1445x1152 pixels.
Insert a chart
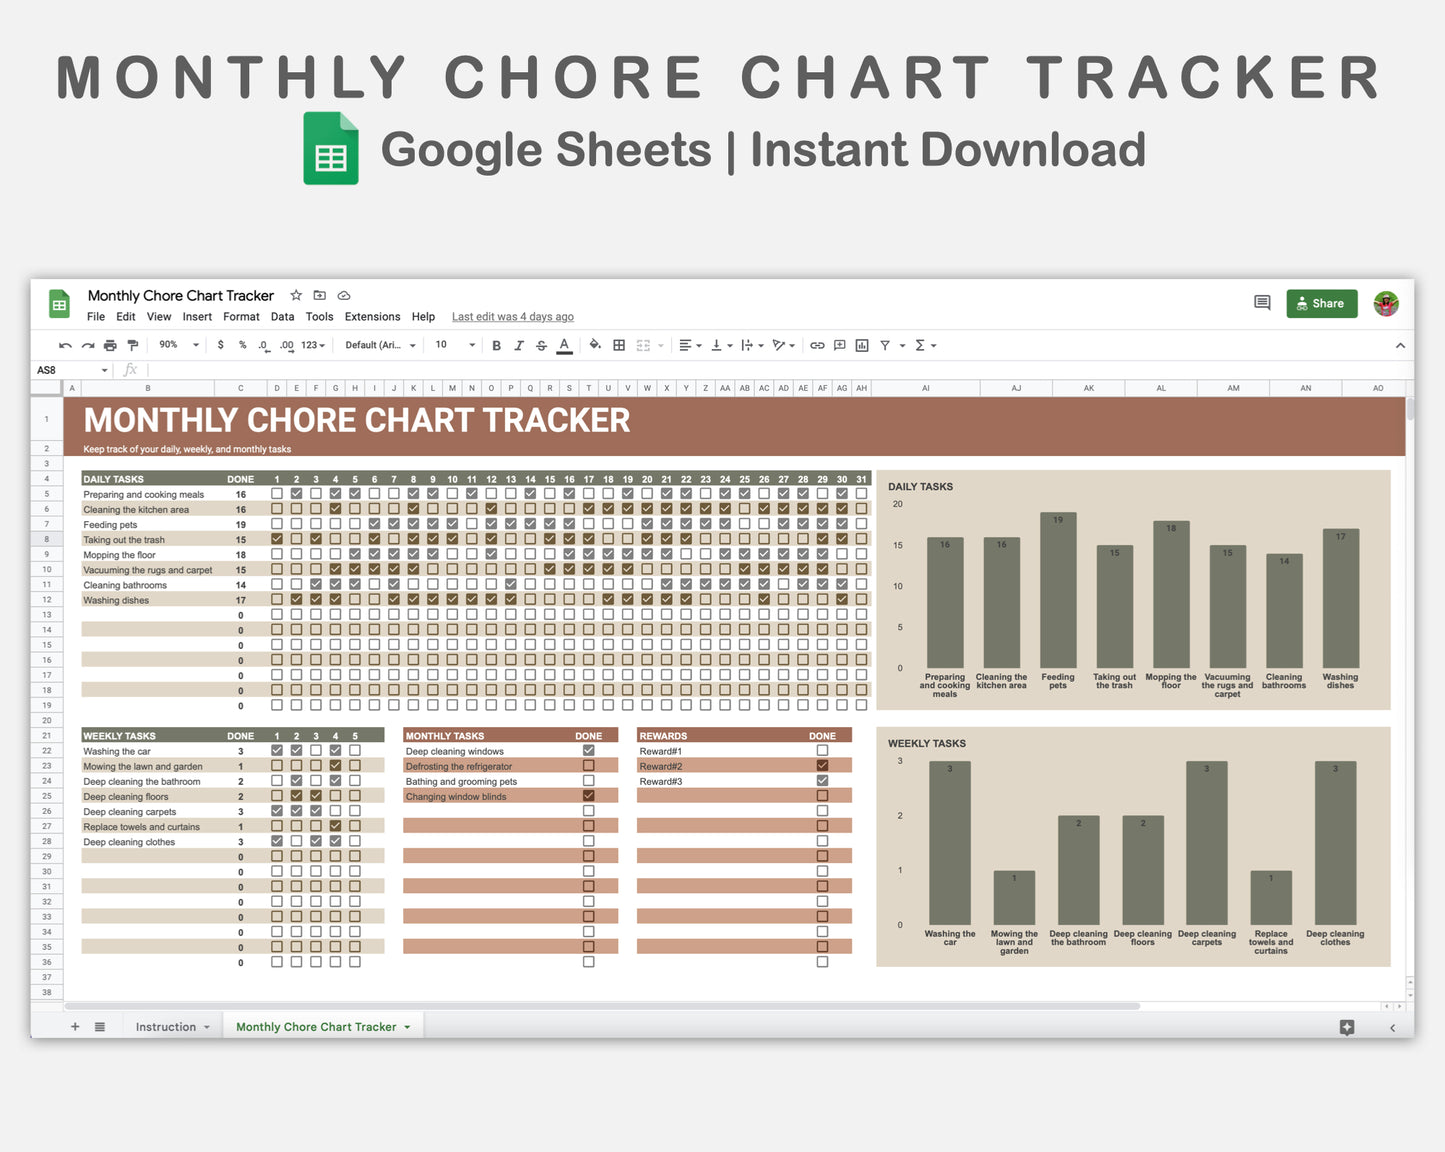click(862, 345)
